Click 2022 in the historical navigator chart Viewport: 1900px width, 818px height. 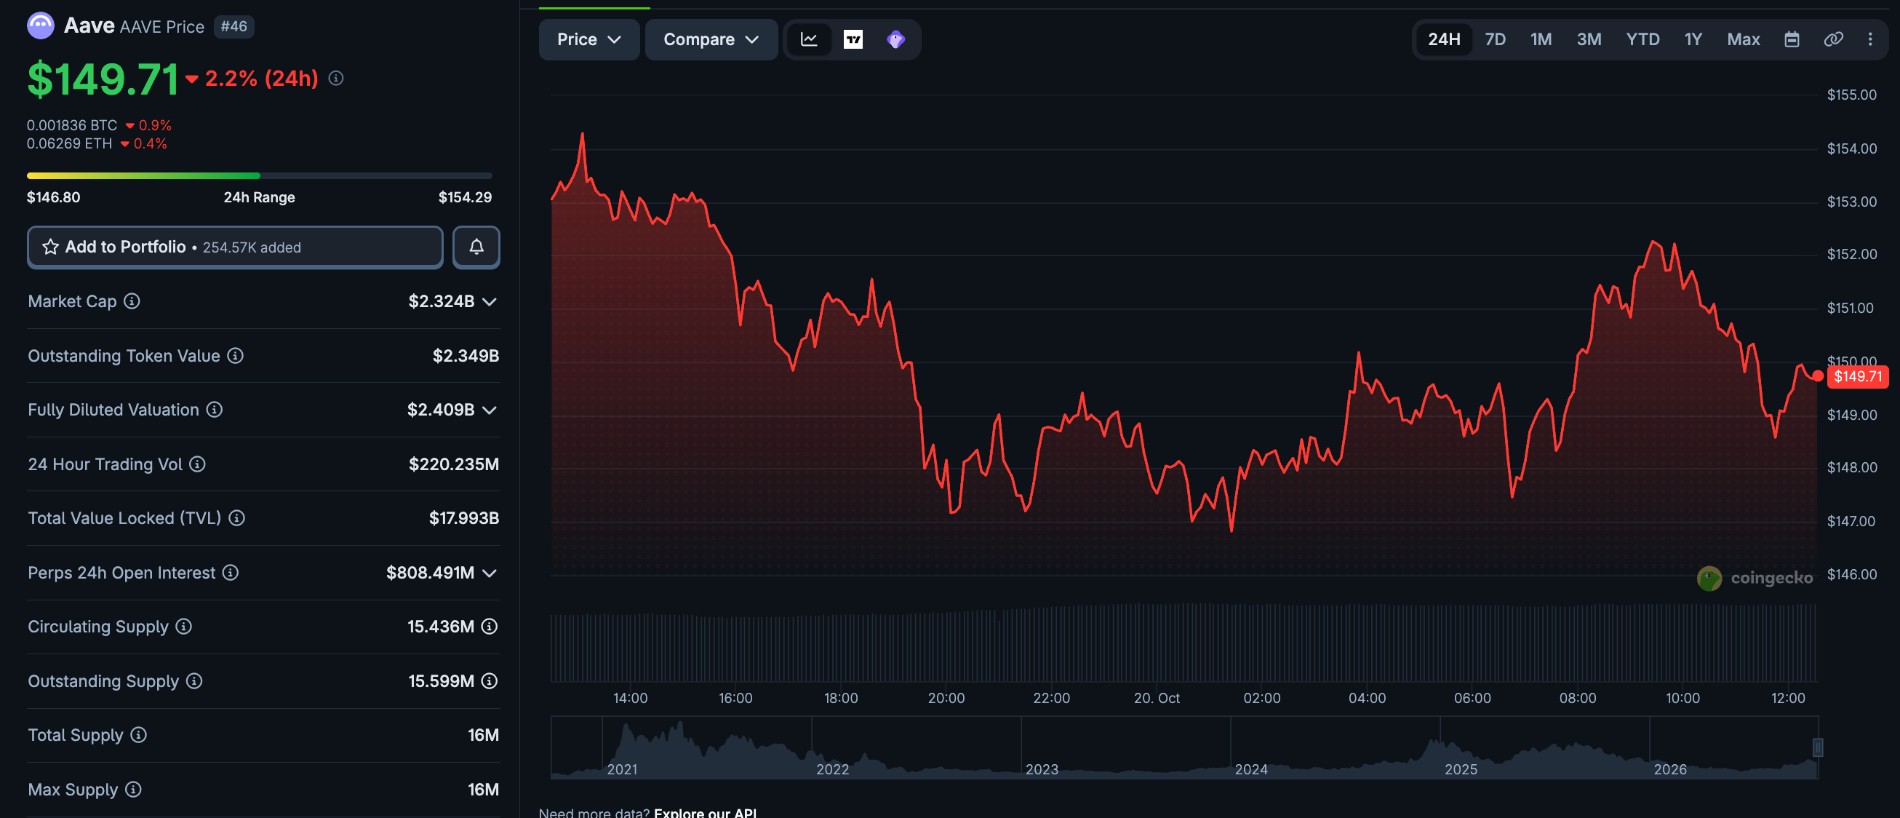832,769
